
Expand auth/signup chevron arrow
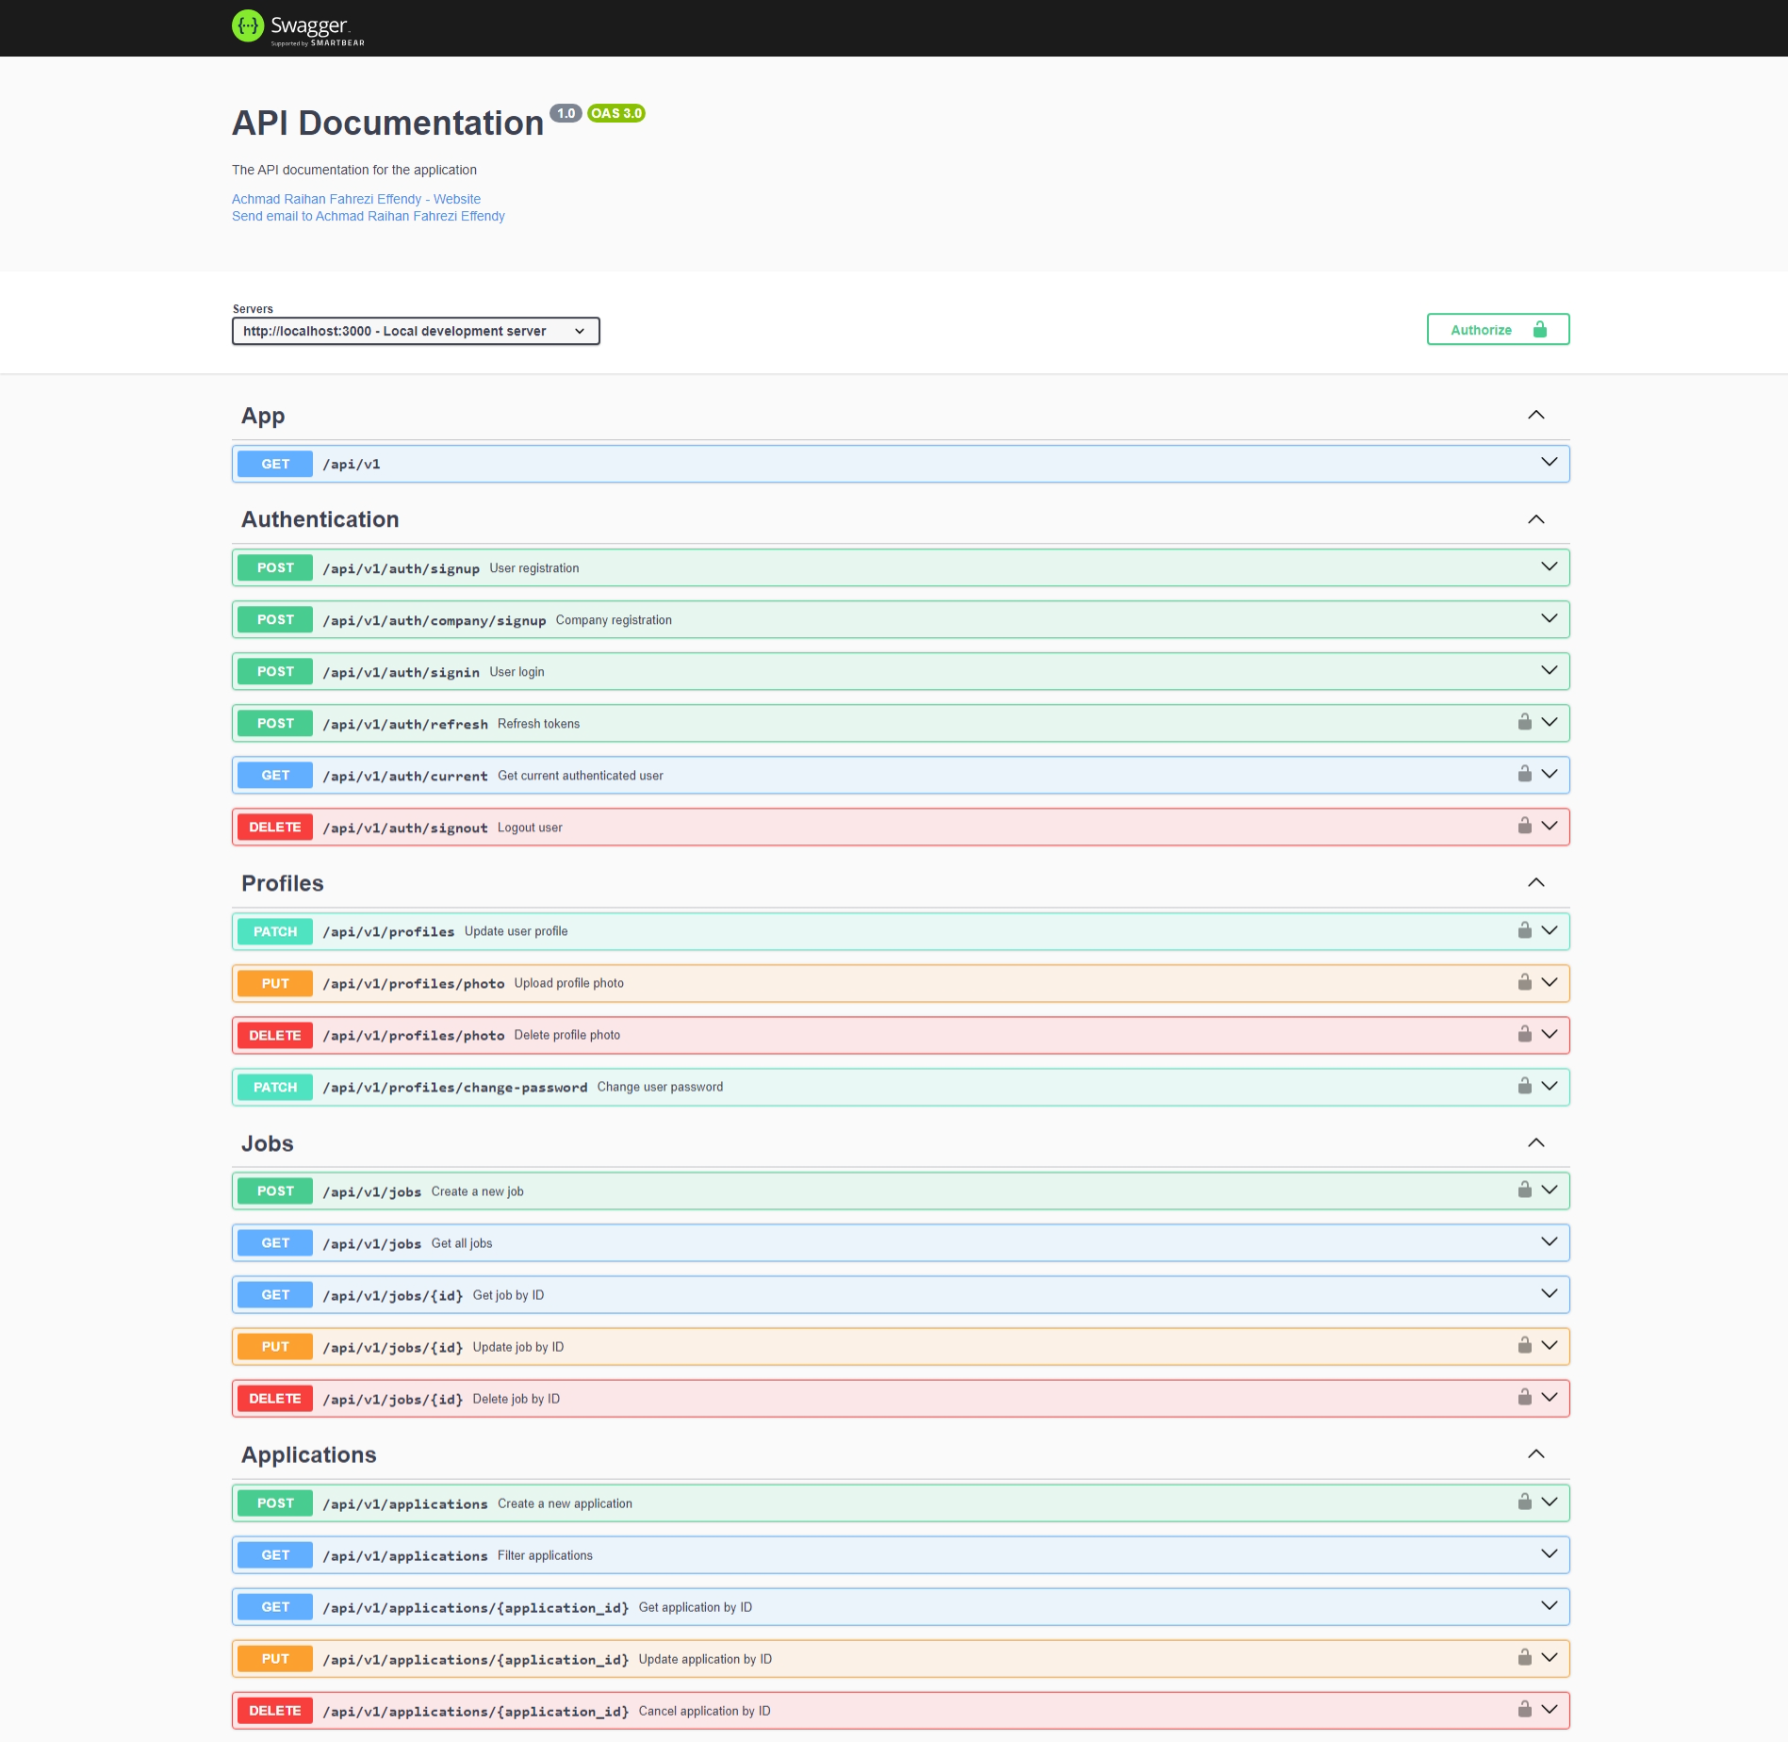[x=1549, y=567]
